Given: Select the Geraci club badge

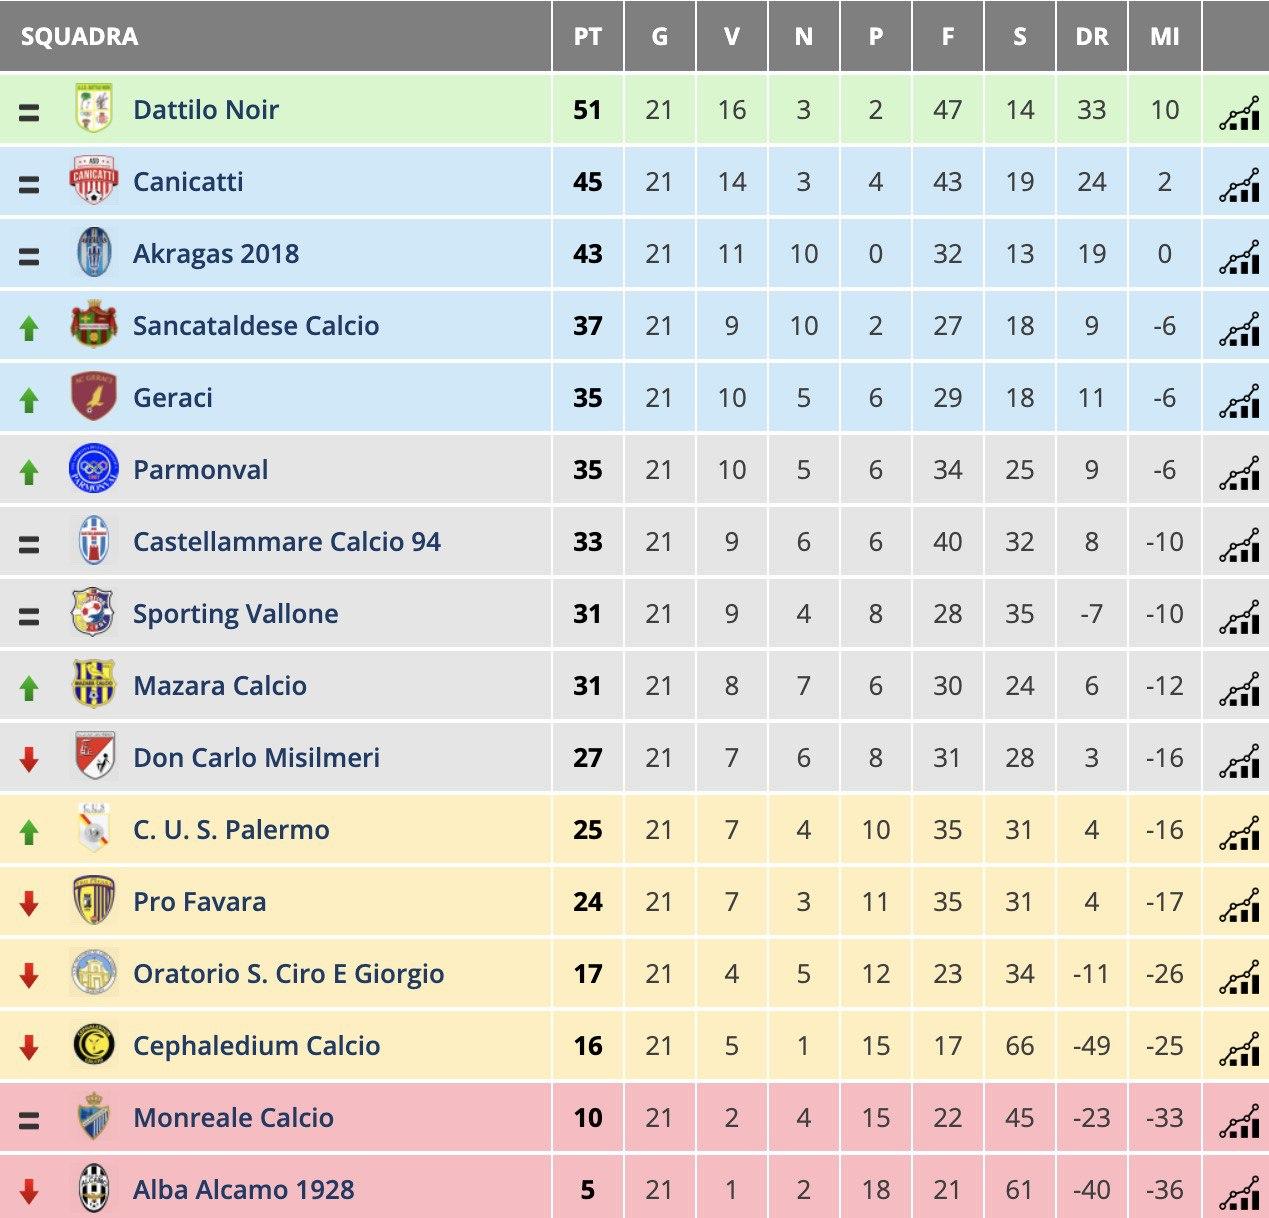Looking at the screenshot, I should pyautogui.click(x=94, y=397).
